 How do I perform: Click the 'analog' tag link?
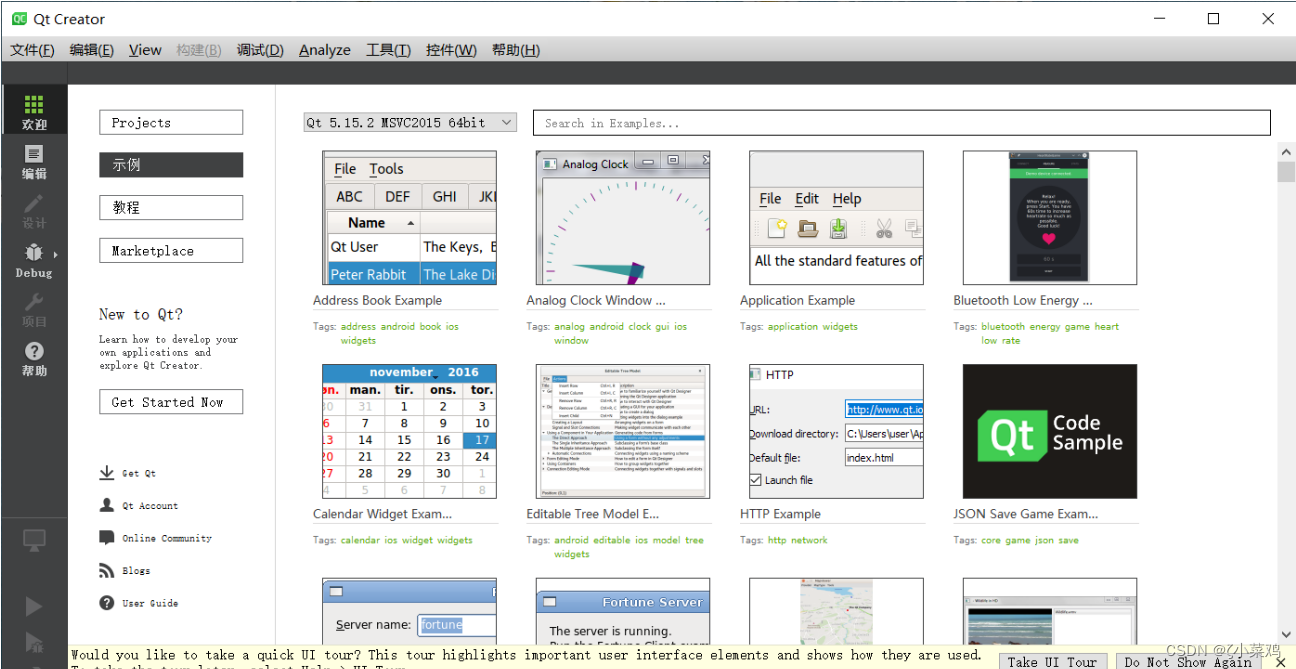click(x=569, y=326)
